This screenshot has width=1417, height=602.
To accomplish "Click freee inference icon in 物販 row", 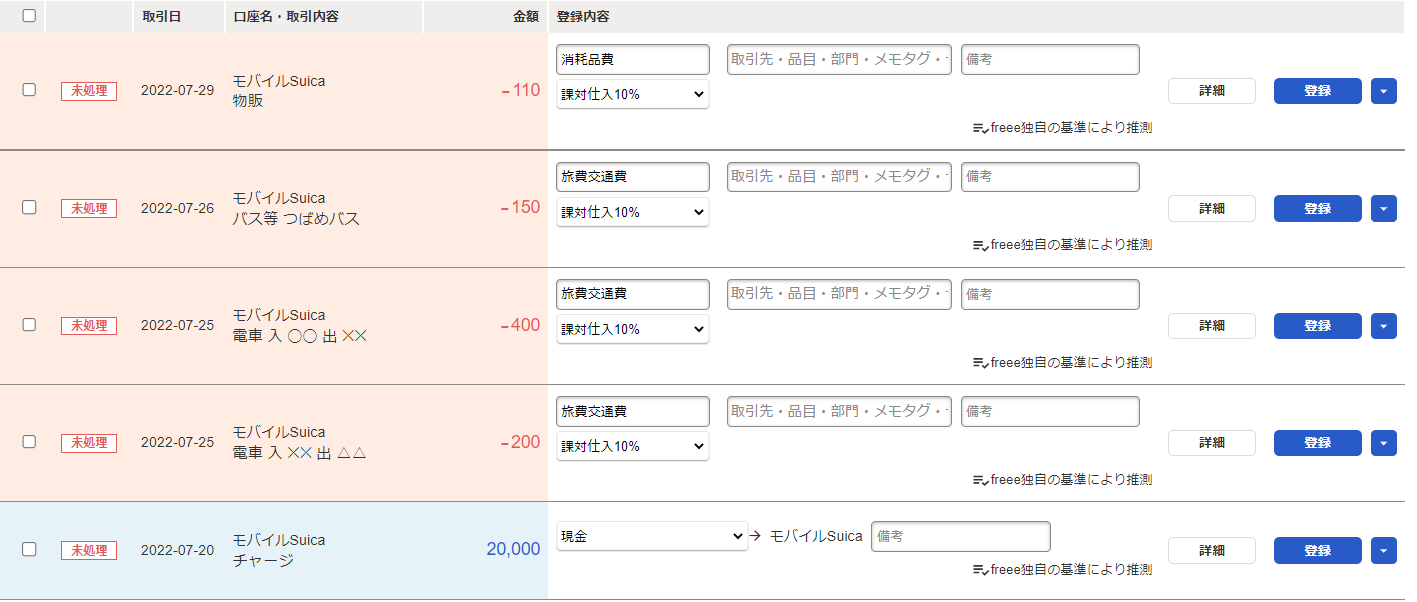I will [980, 128].
